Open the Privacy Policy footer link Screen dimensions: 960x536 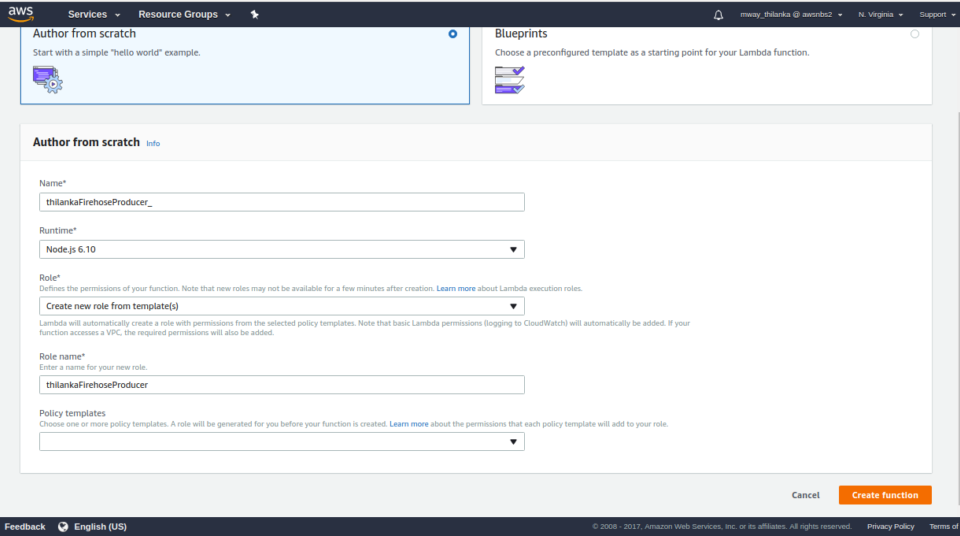click(x=890, y=526)
